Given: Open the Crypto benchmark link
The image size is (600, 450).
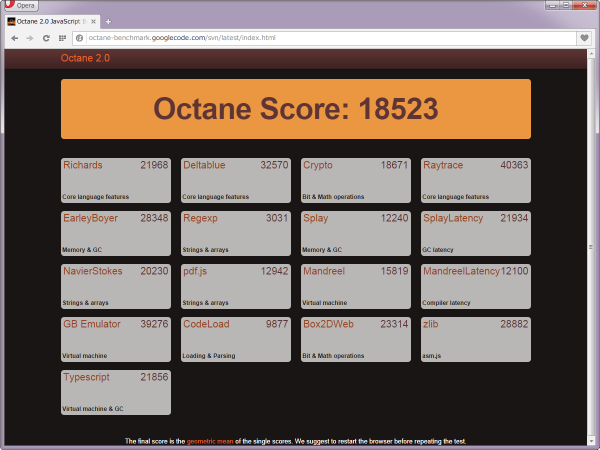Looking at the screenshot, I should [318, 165].
